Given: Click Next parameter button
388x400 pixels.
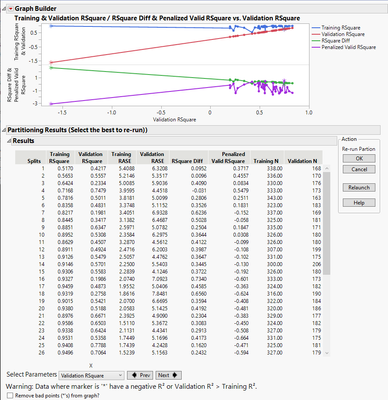Looking at the screenshot, I should [168, 375].
